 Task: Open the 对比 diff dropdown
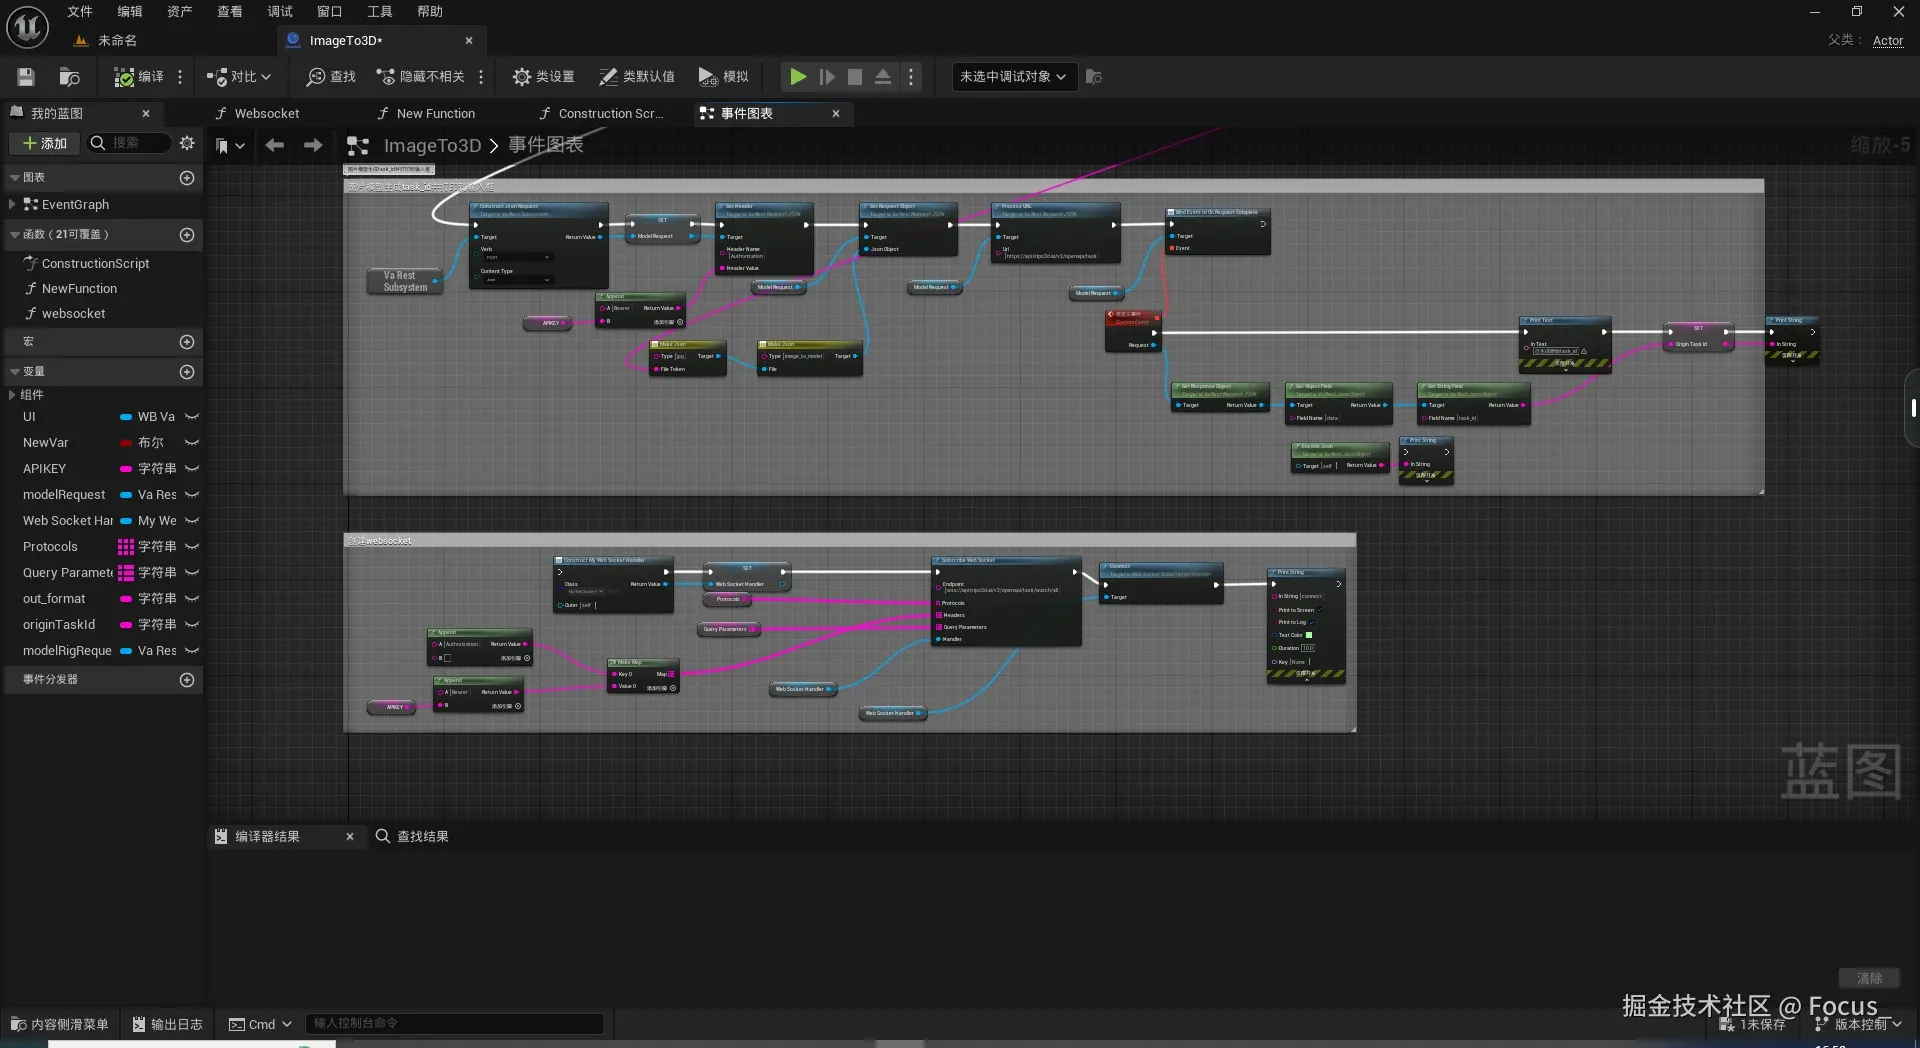pyautogui.click(x=239, y=77)
